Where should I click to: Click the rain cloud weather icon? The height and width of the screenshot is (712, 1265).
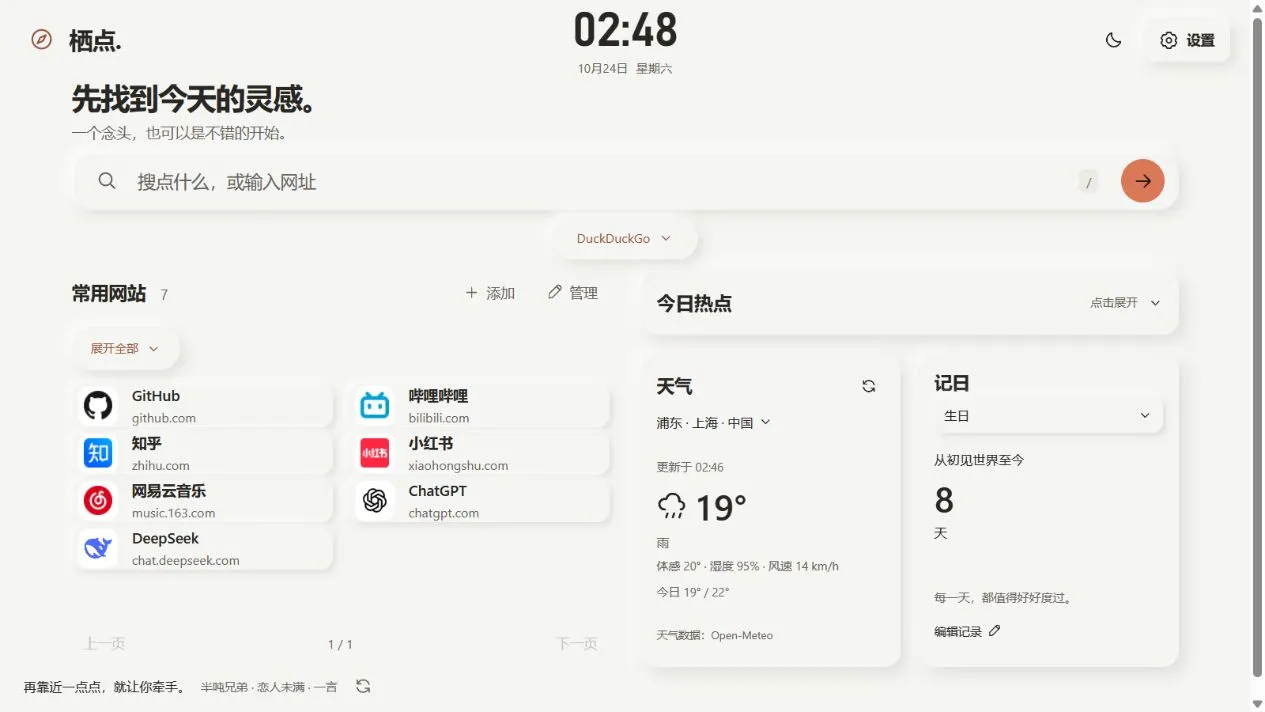coord(671,507)
